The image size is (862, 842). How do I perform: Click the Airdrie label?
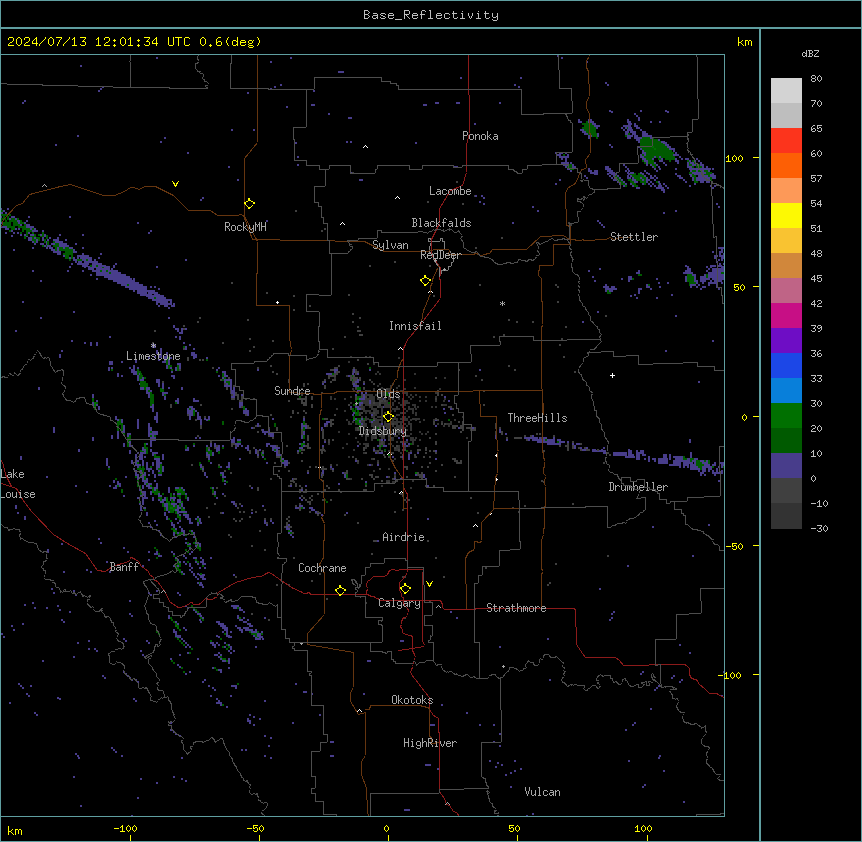404,537
